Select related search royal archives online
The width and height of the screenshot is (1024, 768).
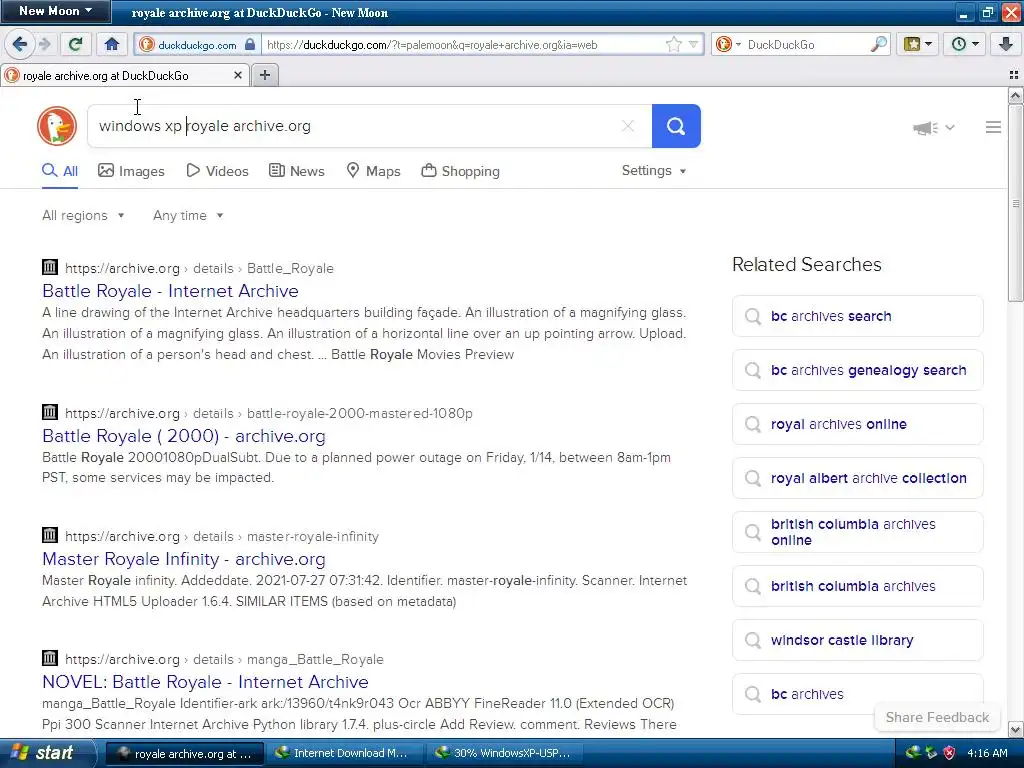[857, 424]
